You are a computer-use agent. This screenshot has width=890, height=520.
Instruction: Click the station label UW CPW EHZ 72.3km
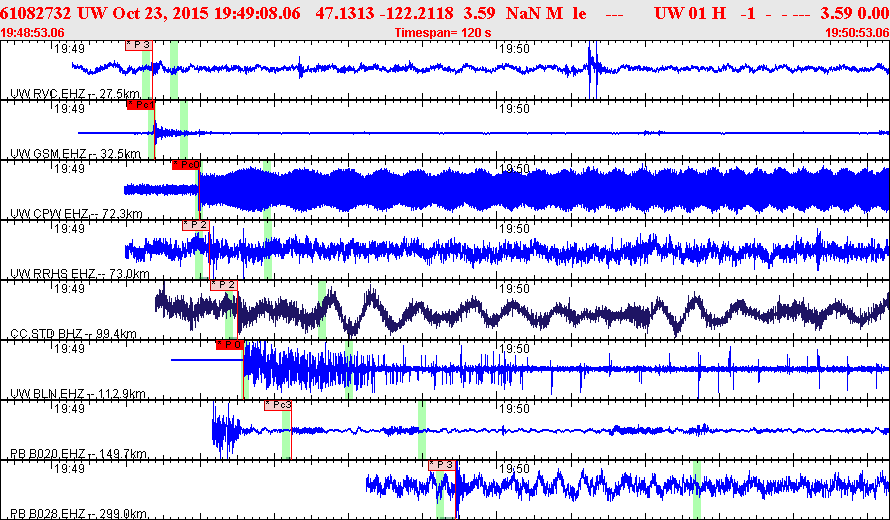(76, 214)
